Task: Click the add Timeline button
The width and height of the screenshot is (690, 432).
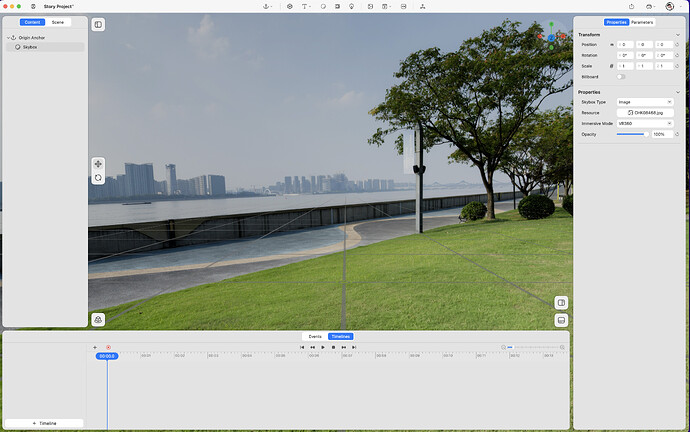Action: click(x=44, y=423)
